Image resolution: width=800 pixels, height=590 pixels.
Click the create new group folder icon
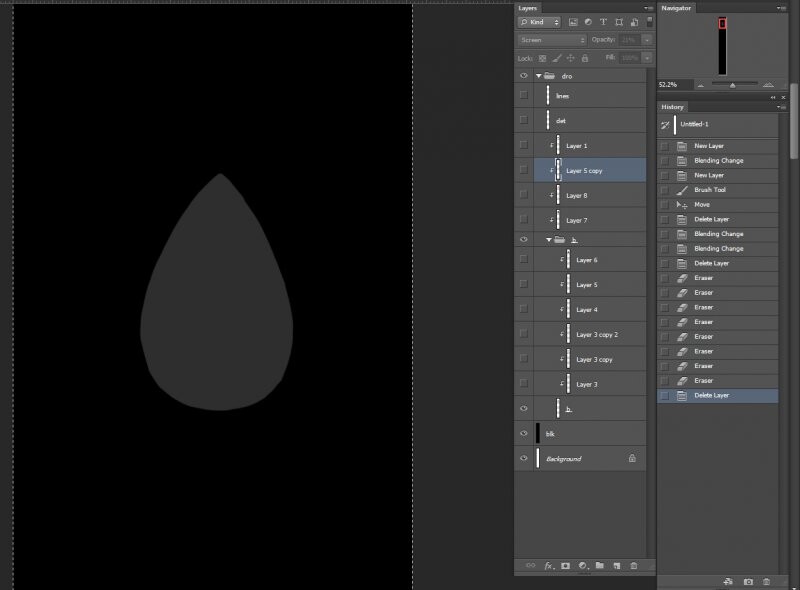[x=599, y=566]
